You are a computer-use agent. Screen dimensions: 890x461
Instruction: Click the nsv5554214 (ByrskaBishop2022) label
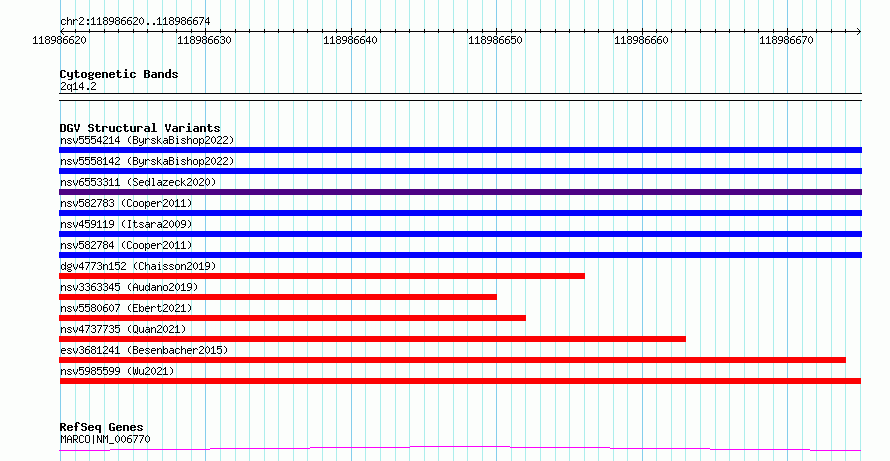(147, 140)
